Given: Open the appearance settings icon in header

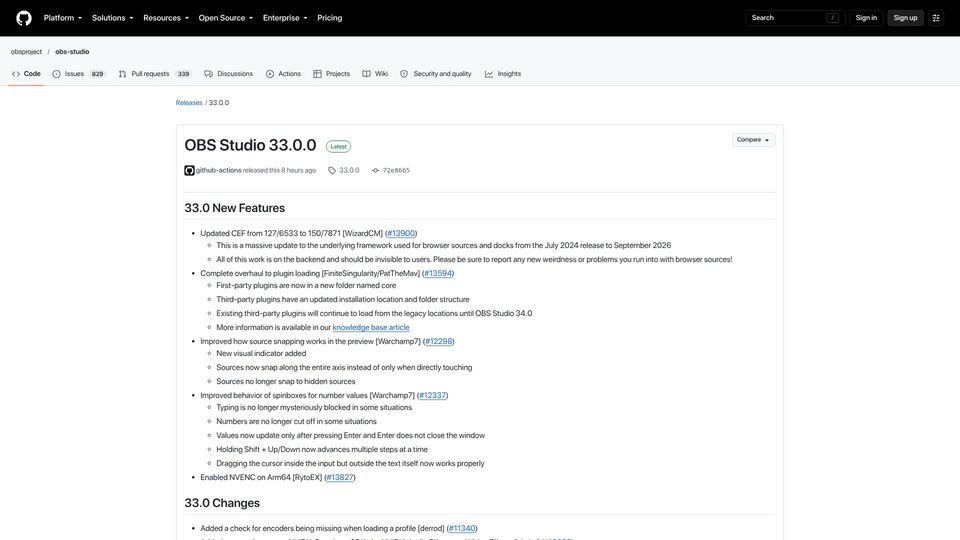Looking at the screenshot, I should pos(936,18).
